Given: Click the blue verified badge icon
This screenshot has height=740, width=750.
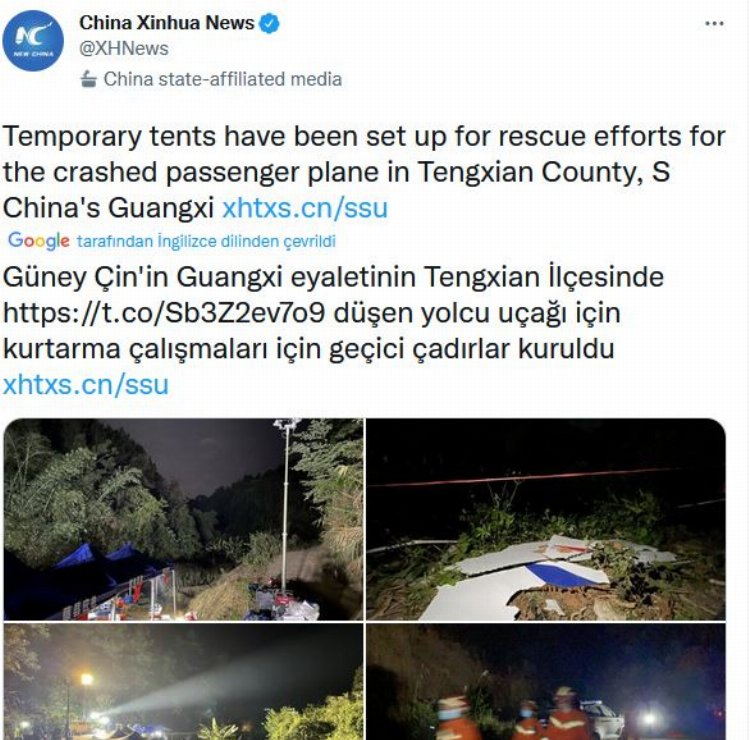Looking at the screenshot, I should 269,23.
